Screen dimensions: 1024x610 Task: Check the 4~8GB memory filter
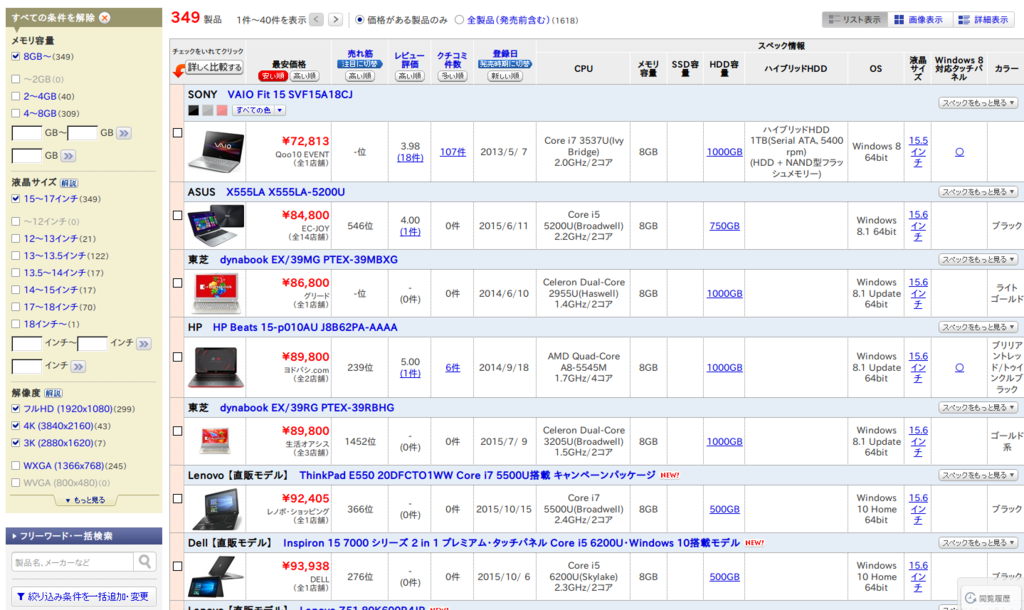coord(16,114)
